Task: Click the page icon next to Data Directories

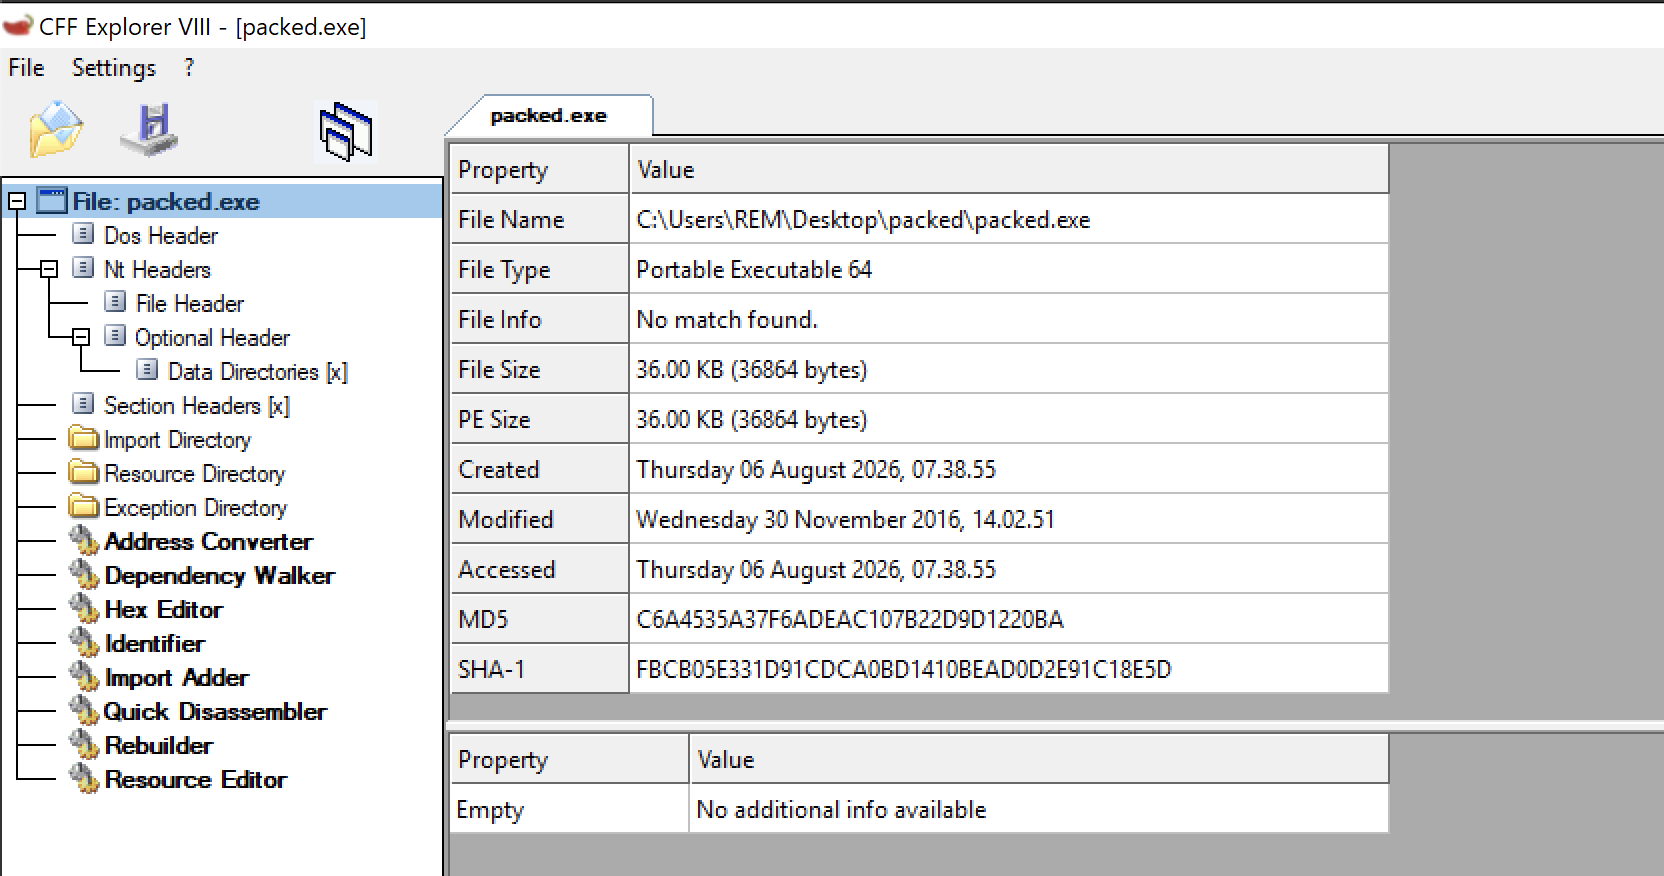Action: pos(148,370)
